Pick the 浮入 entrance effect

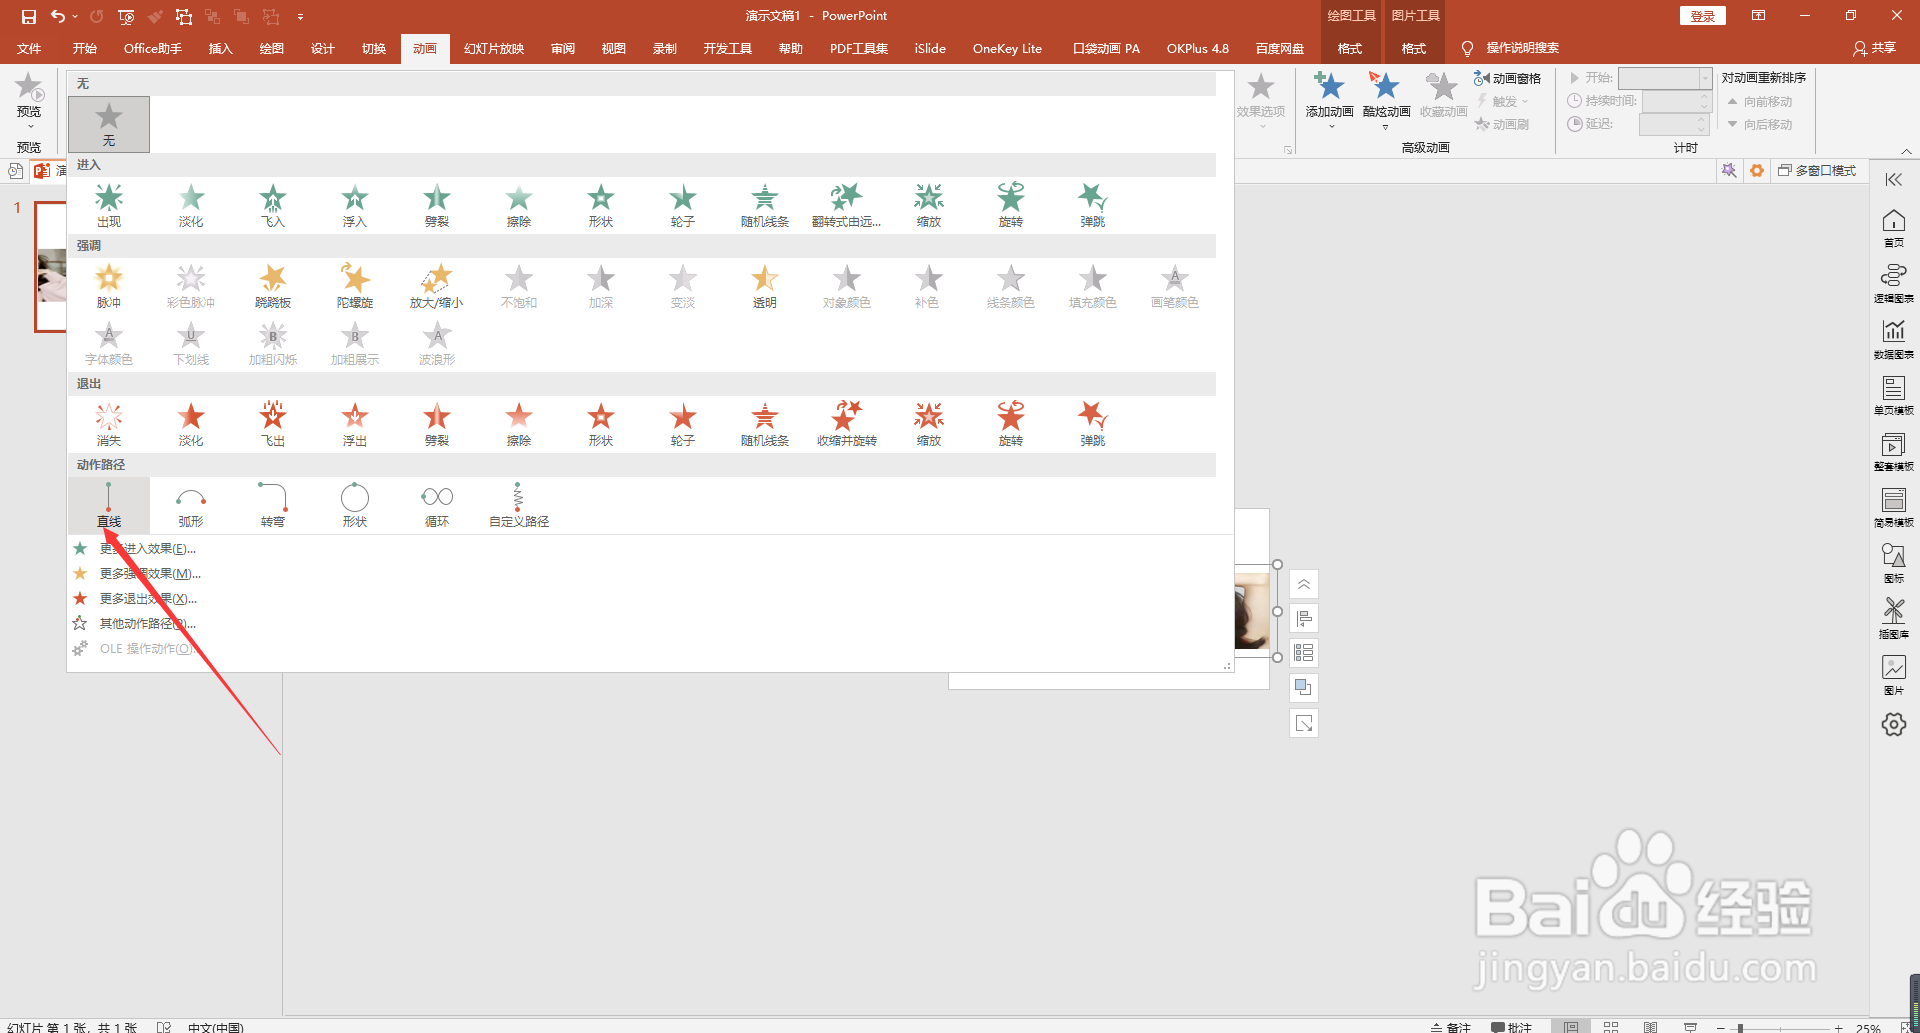[x=355, y=205]
